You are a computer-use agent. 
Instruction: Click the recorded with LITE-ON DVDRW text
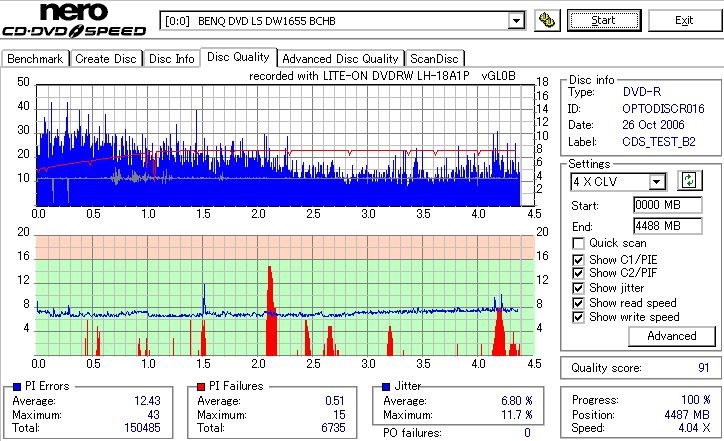[x=382, y=76]
